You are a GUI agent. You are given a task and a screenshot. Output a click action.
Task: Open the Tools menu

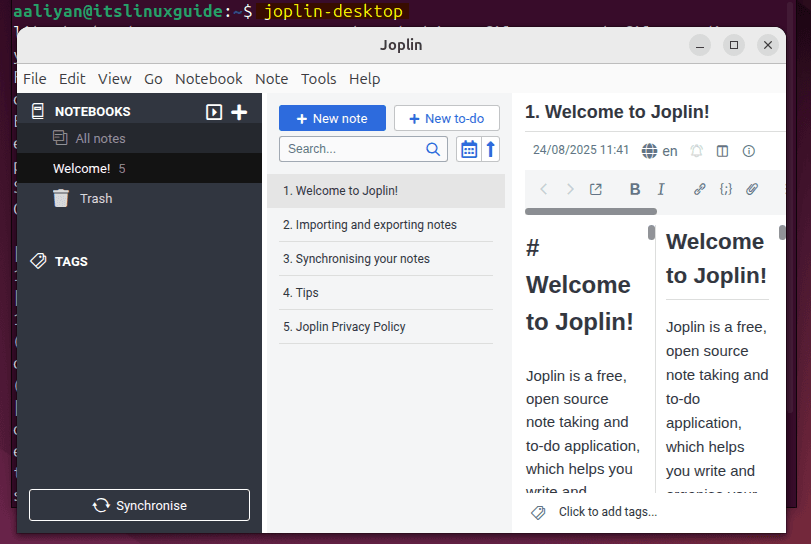[x=318, y=79]
